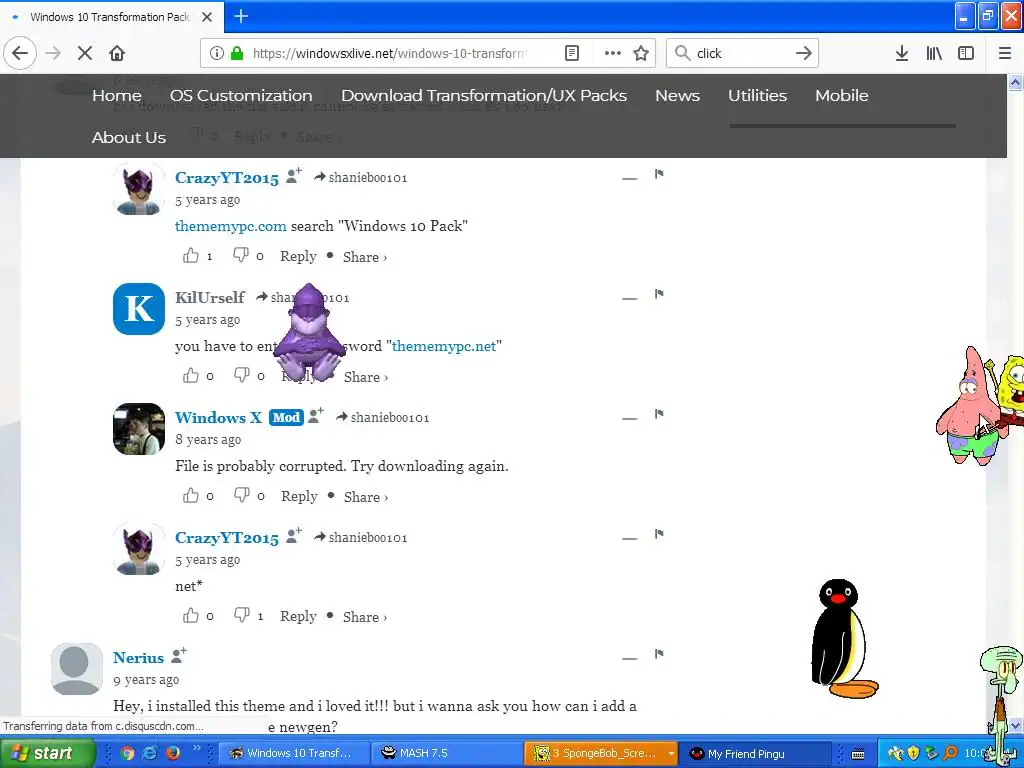Open the Windows Start button
Image resolution: width=1024 pixels, height=768 pixels.
tap(47, 753)
